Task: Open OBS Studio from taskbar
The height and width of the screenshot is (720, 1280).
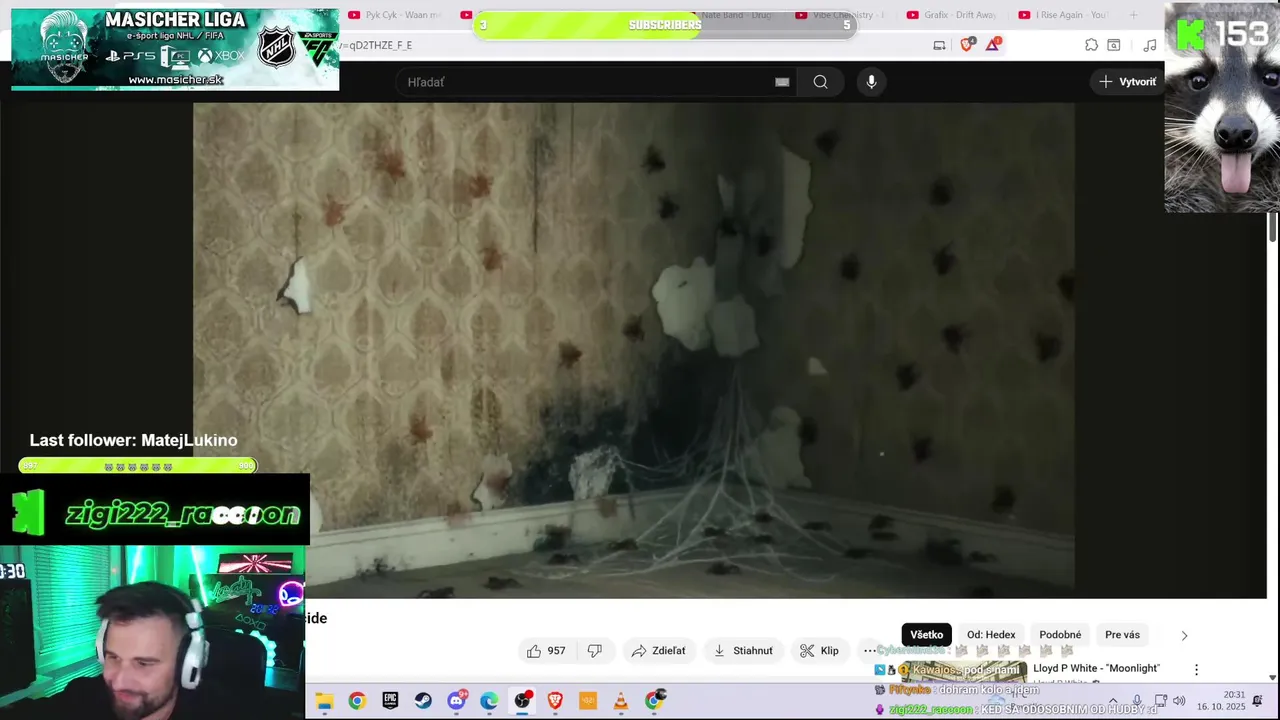Action: [x=522, y=701]
